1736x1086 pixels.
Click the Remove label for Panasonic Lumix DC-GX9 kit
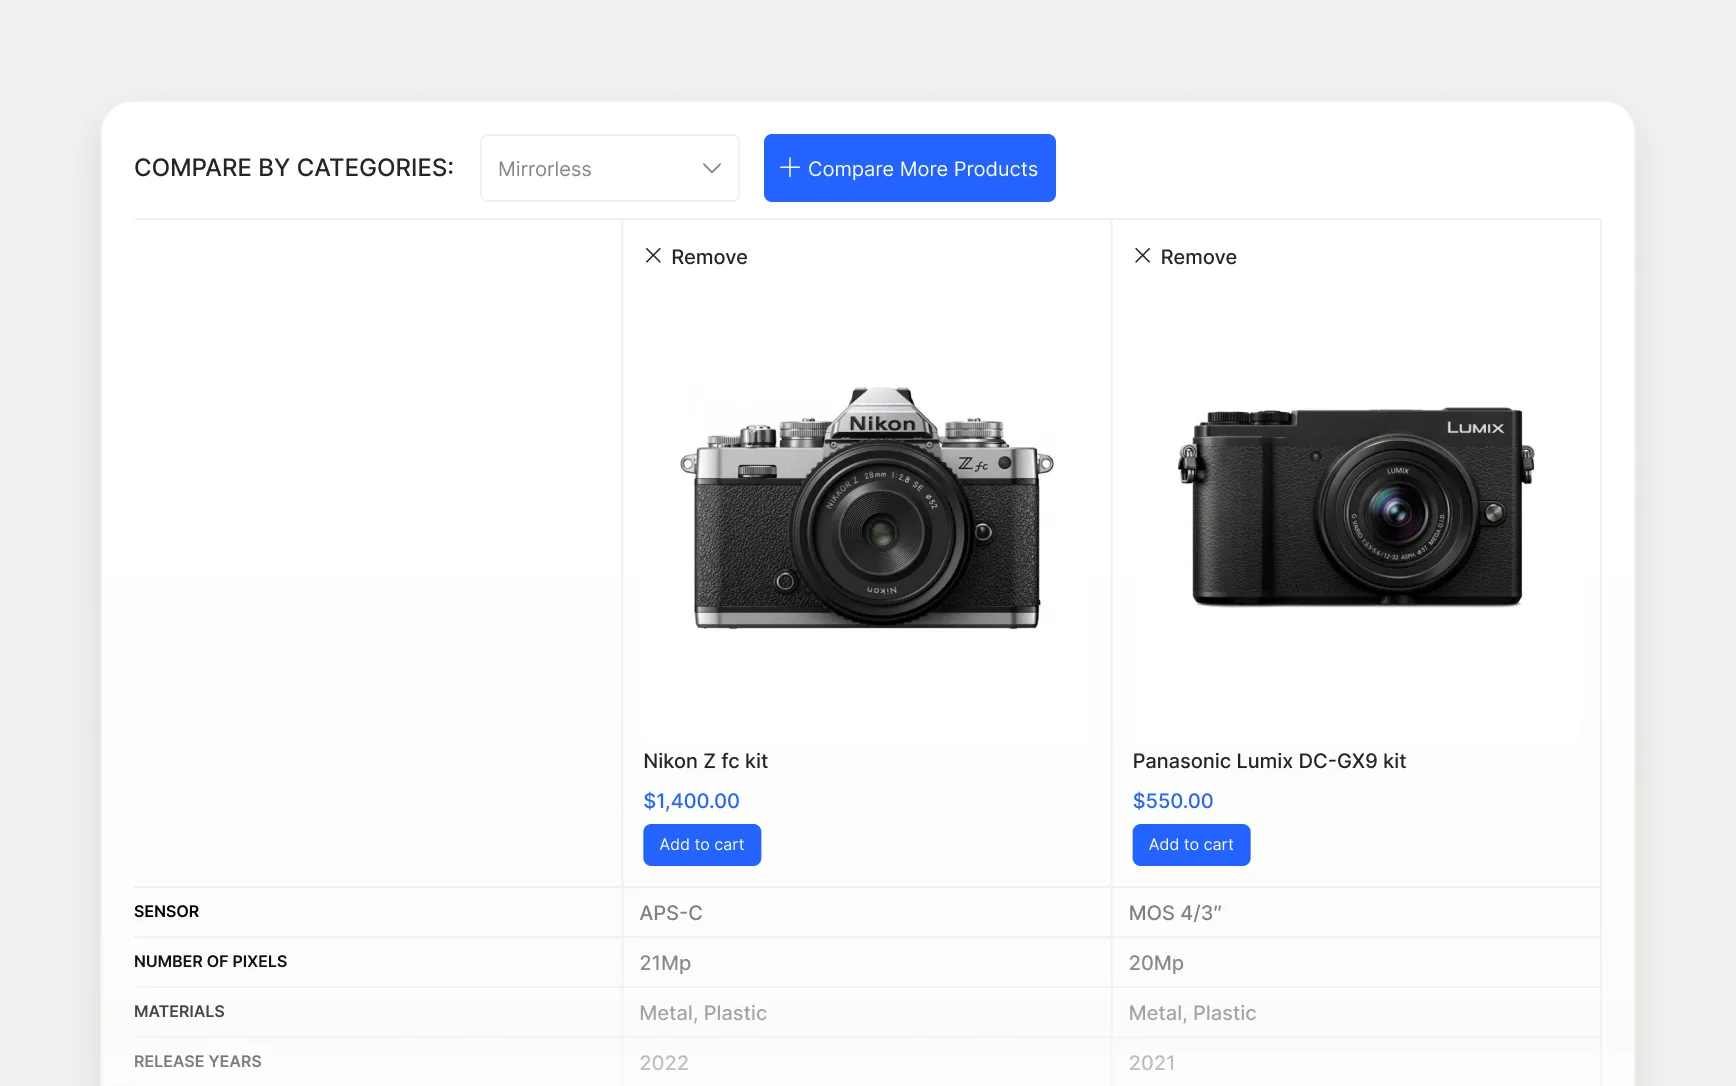(x=1198, y=257)
